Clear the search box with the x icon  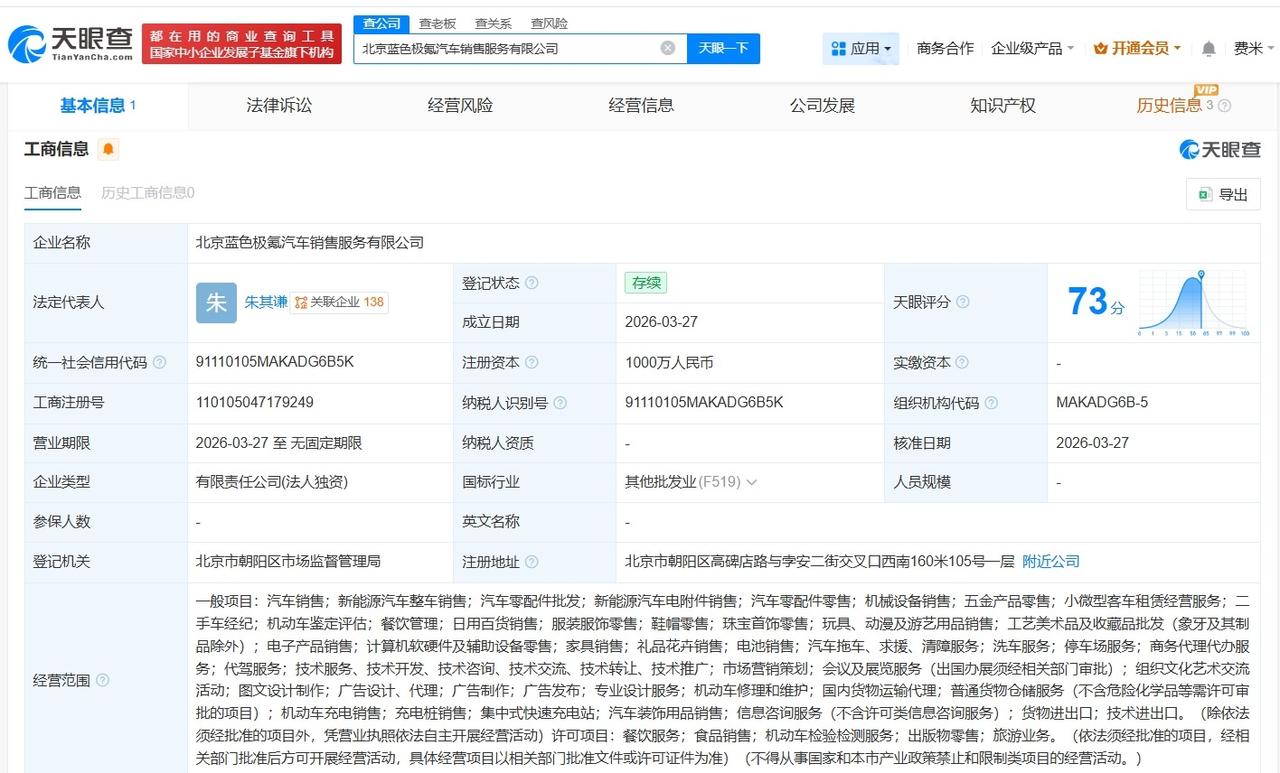(666, 47)
